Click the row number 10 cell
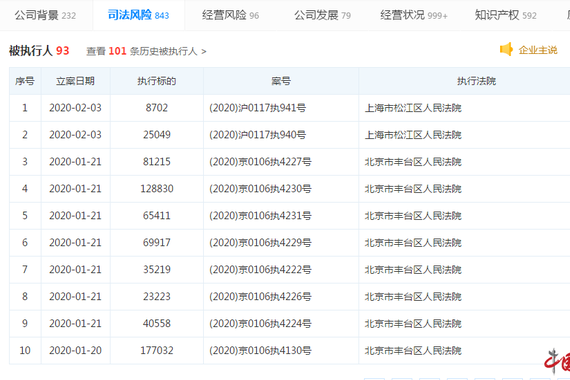The image size is (570, 380). click(x=25, y=351)
